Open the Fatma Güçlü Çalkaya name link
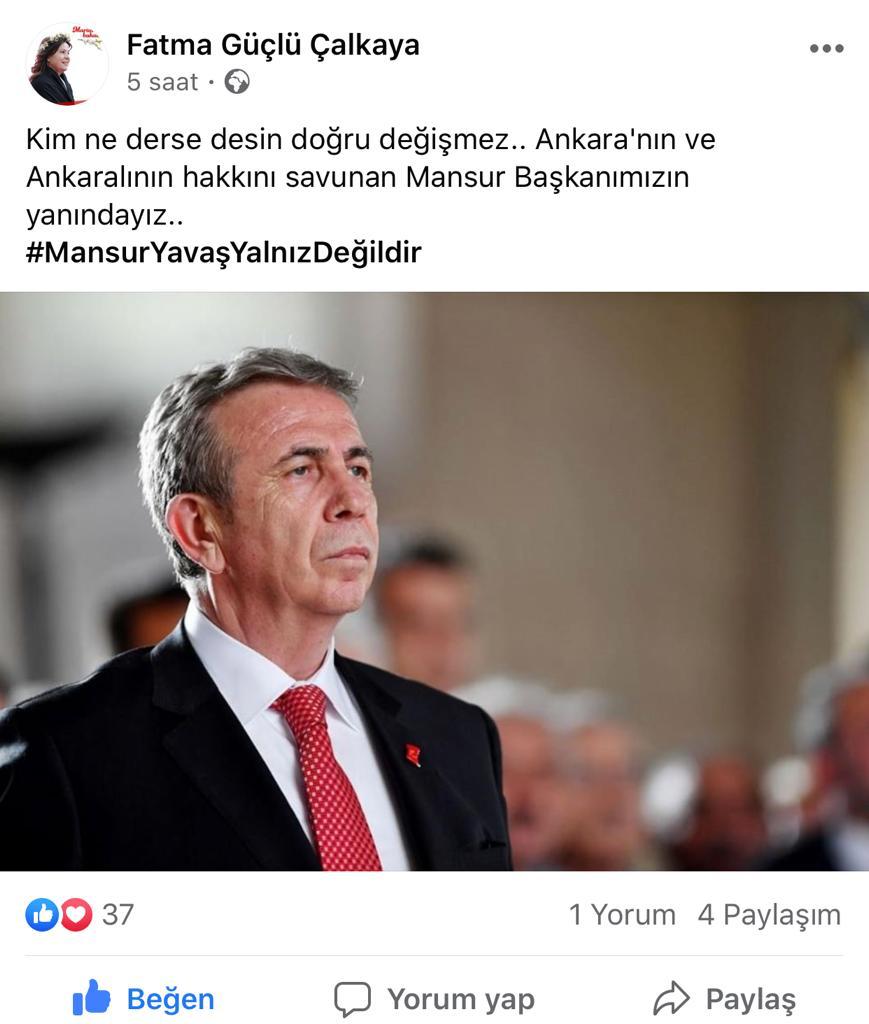This screenshot has height=1024, width=869. coord(273,45)
